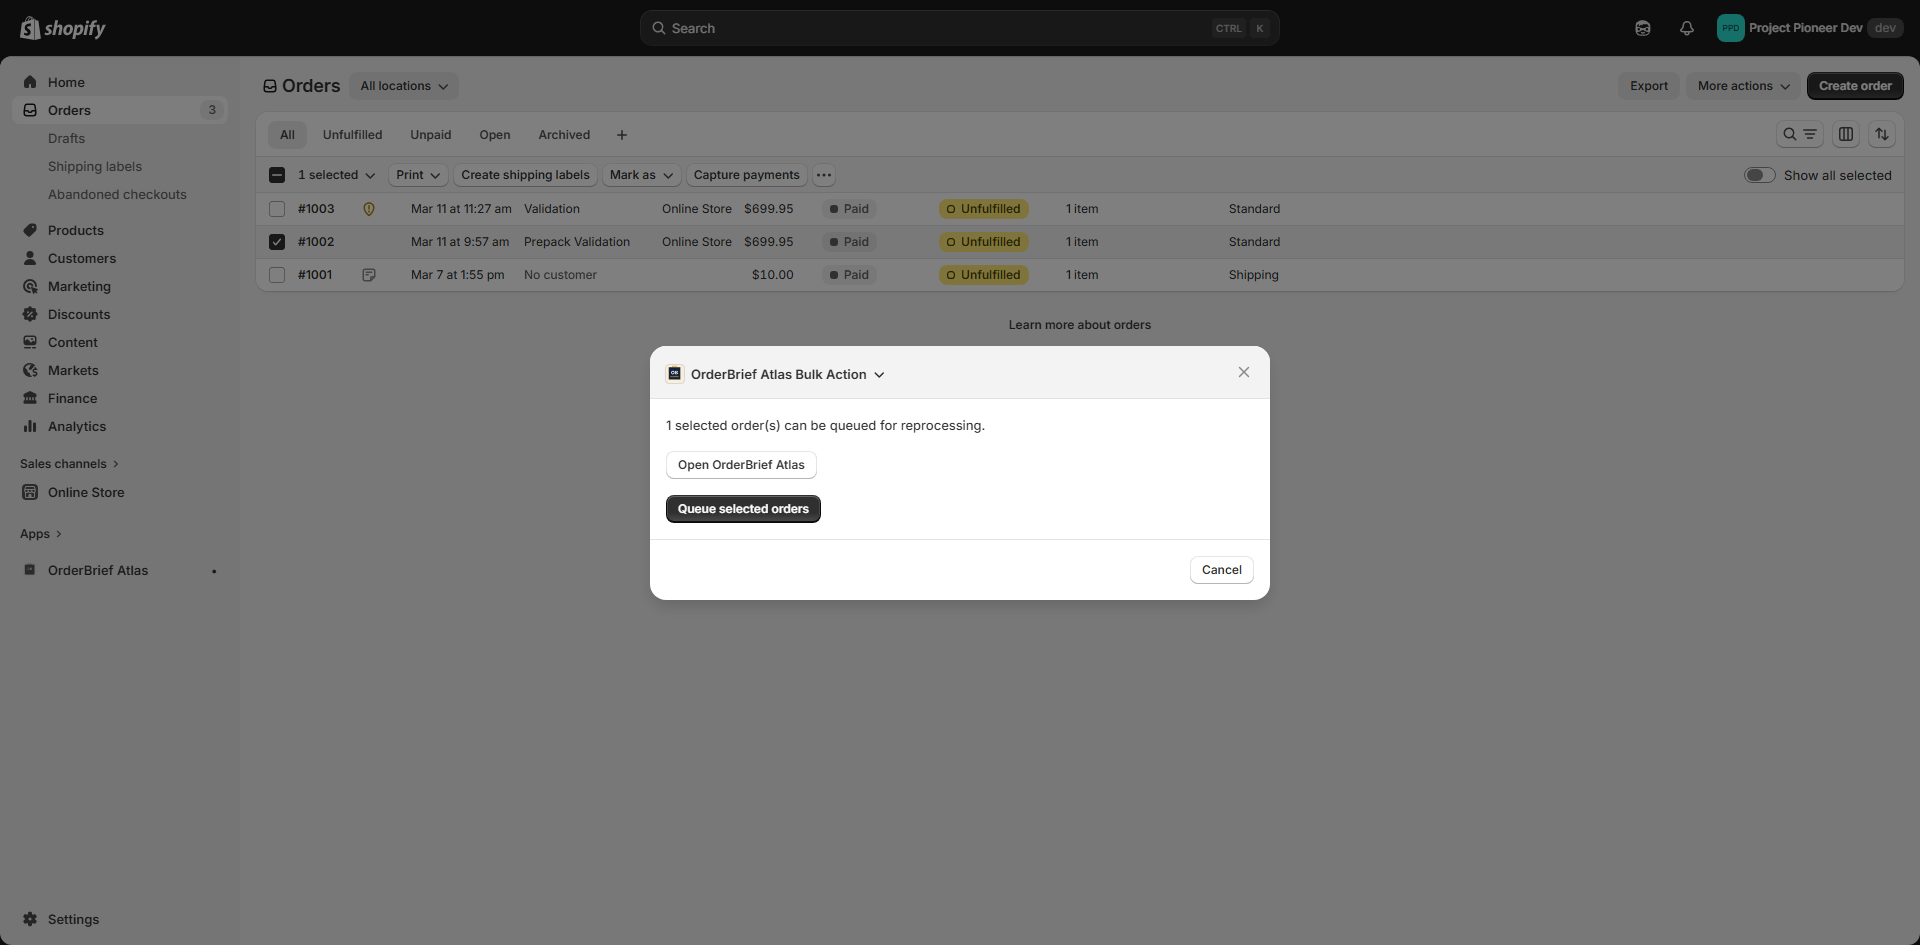Open the Mark as dropdown
Screen dimensions: 1920x945
641,175
